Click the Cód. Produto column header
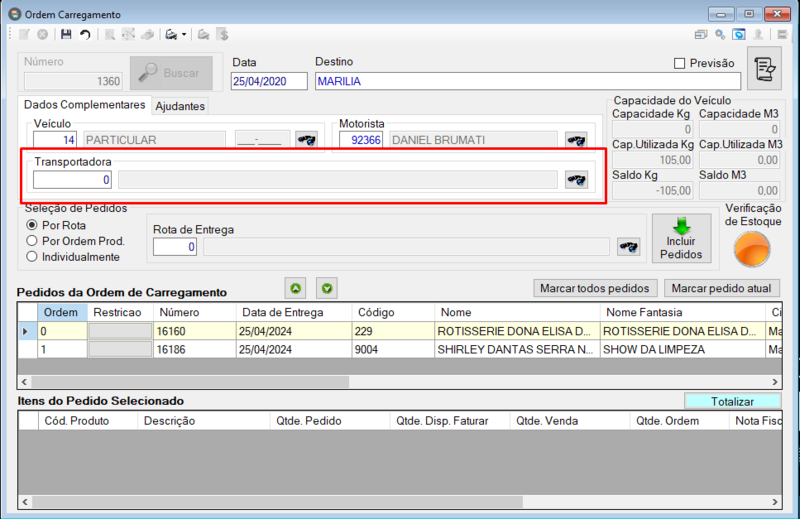Viewport: 800px width, 519px height. click(x=88, y=421)
